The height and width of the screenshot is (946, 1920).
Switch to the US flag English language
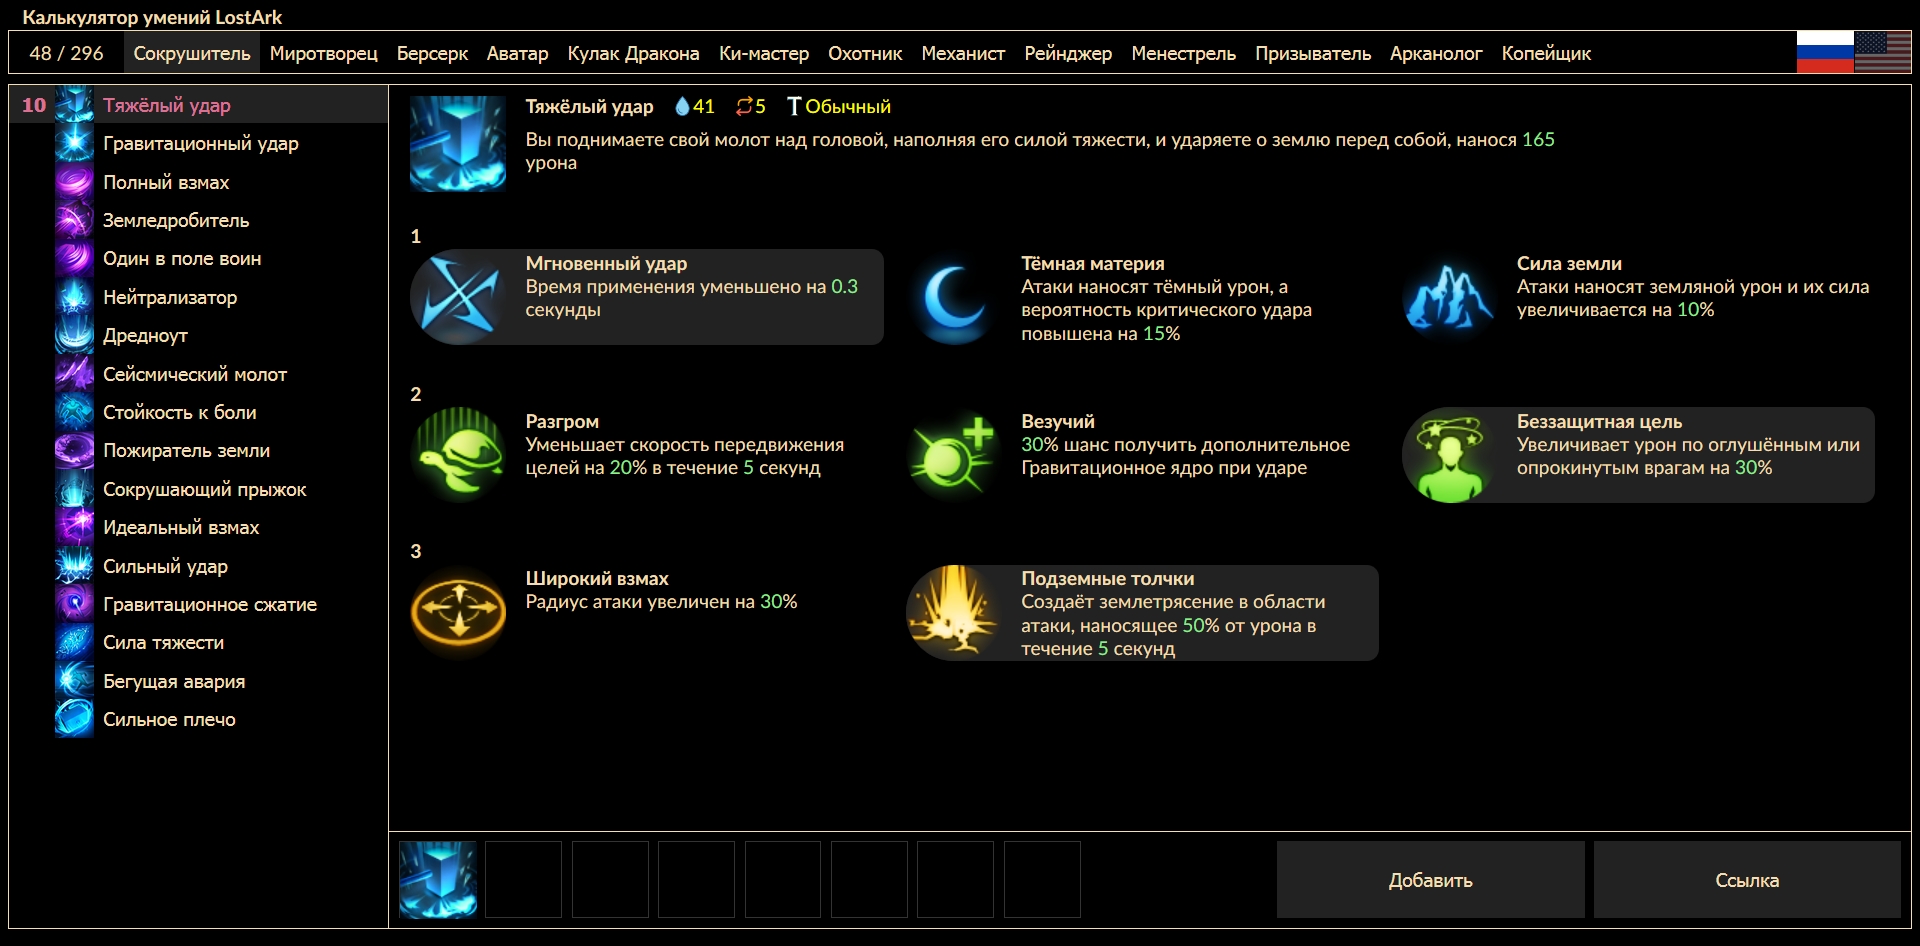point(1883,52)
